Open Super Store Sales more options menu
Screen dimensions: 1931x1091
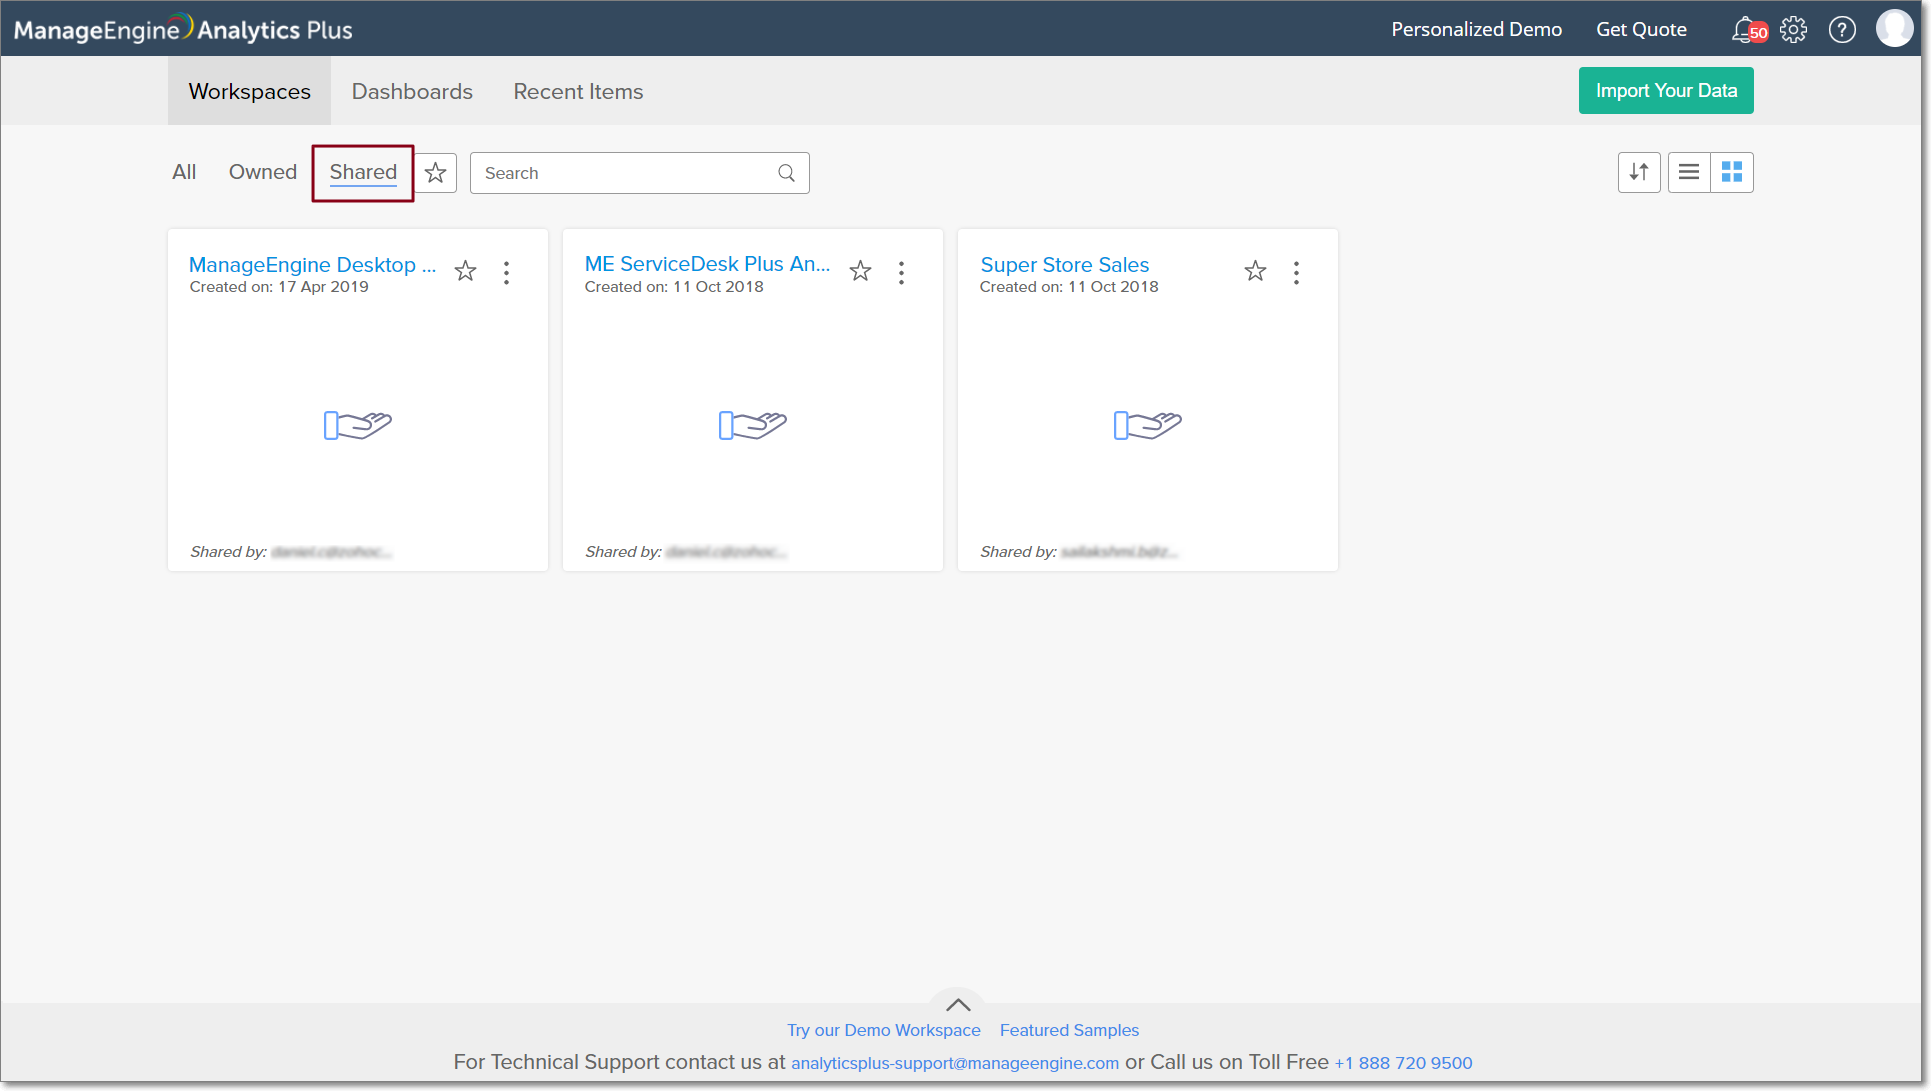pyautogui.click(x=1297, y=273)
